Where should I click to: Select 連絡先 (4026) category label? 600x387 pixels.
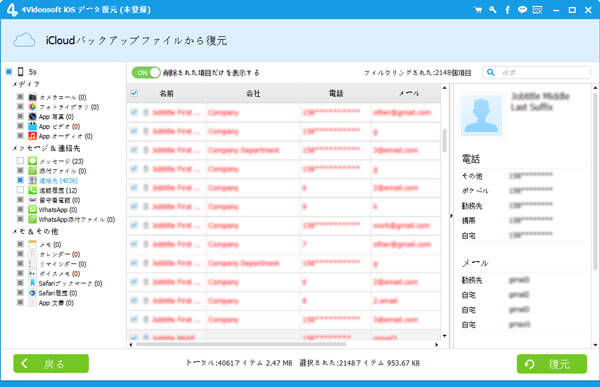pyautogui.click(x=59, y=180)
